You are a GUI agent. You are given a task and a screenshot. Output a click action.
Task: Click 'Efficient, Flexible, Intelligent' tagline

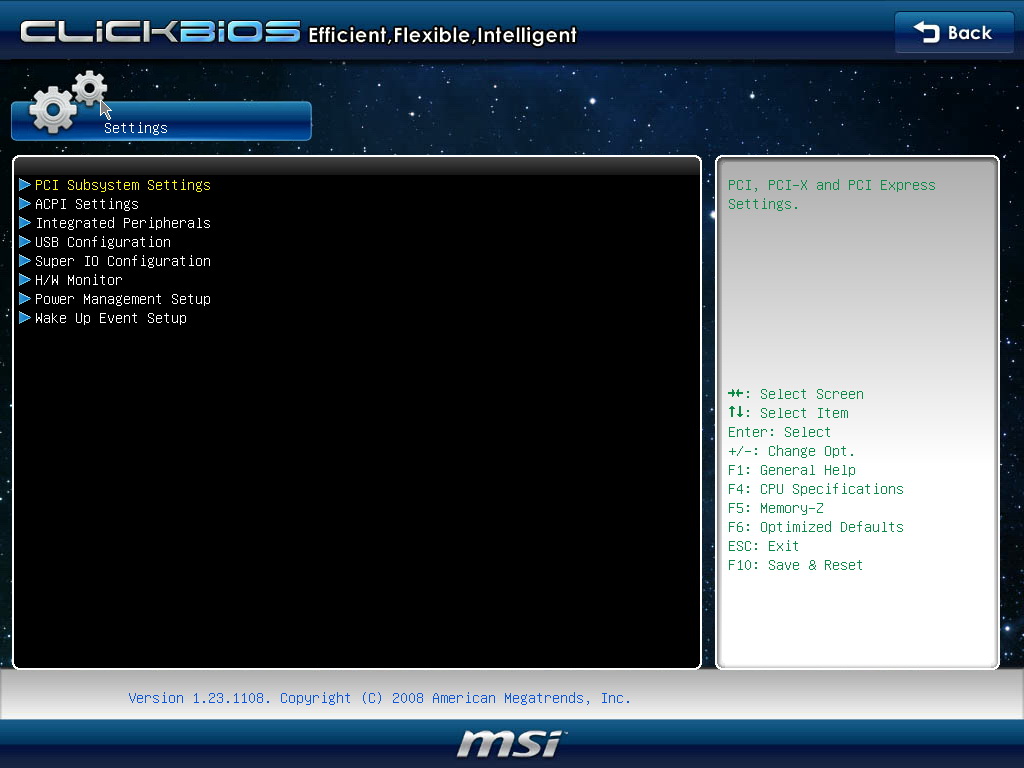pyautogui.click(x=442, y=35)
